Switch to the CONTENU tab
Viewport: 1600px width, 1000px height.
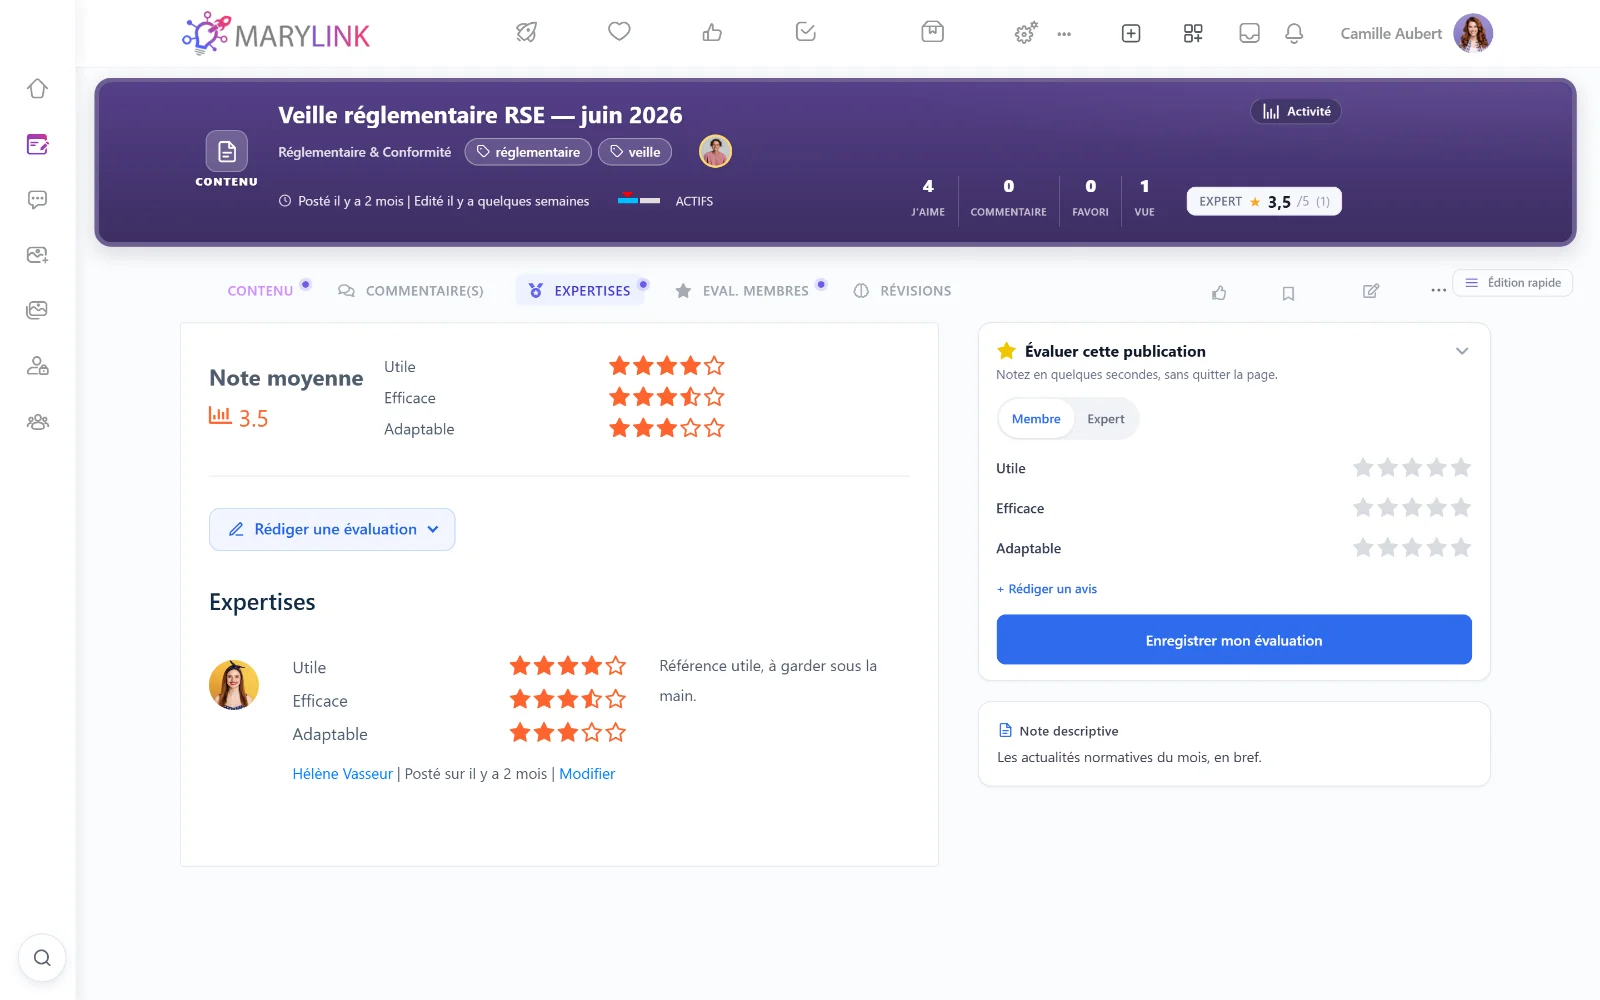260,291
